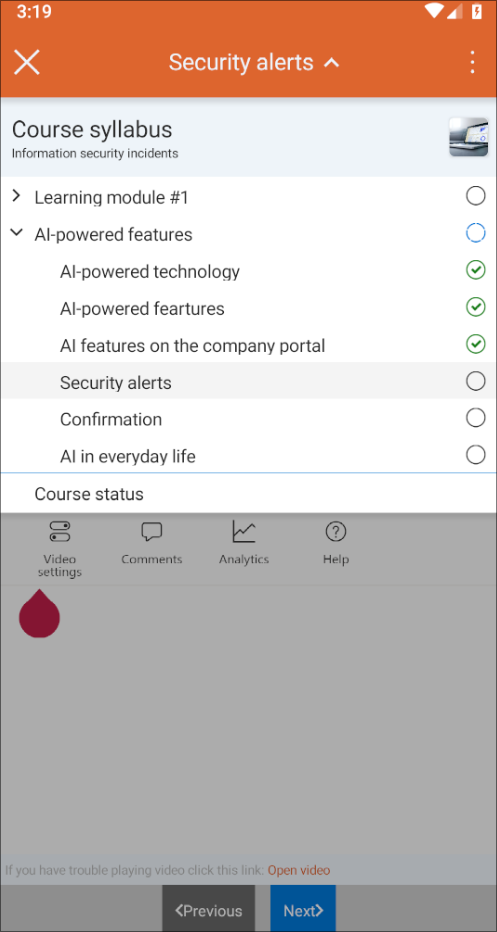497x932 pixels.
Task: Open the Analytics chart icon
Action: (x=244, y=531)
